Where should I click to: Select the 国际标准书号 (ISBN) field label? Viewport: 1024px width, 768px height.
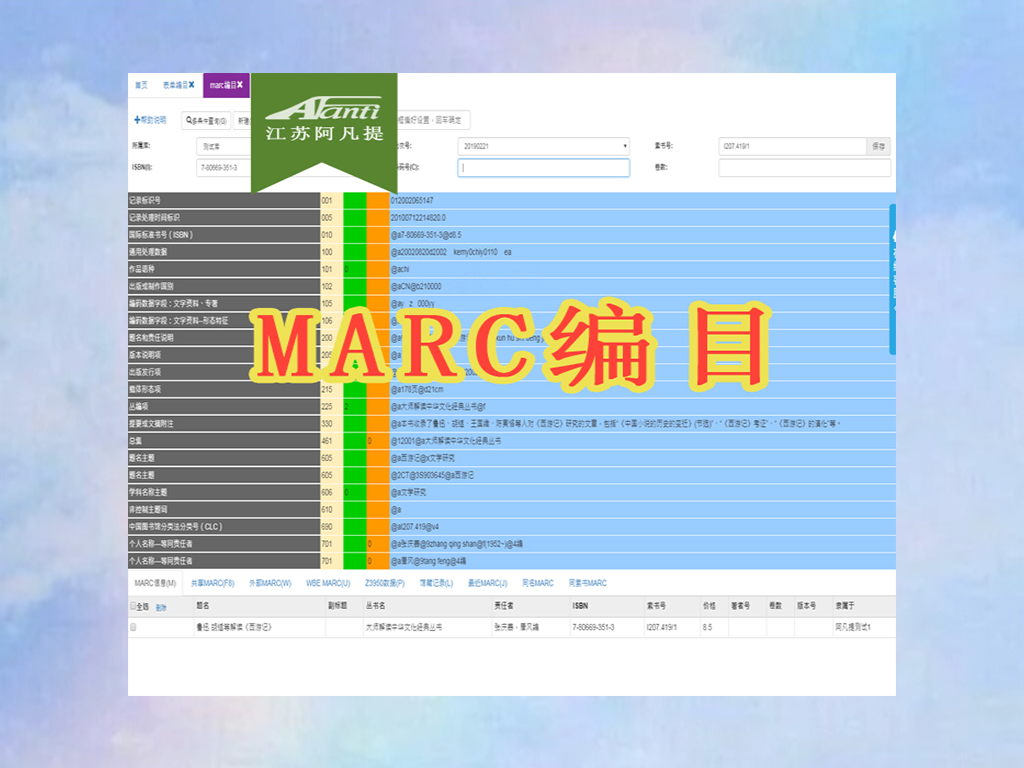pyautogui.click(x=224, y=234)
